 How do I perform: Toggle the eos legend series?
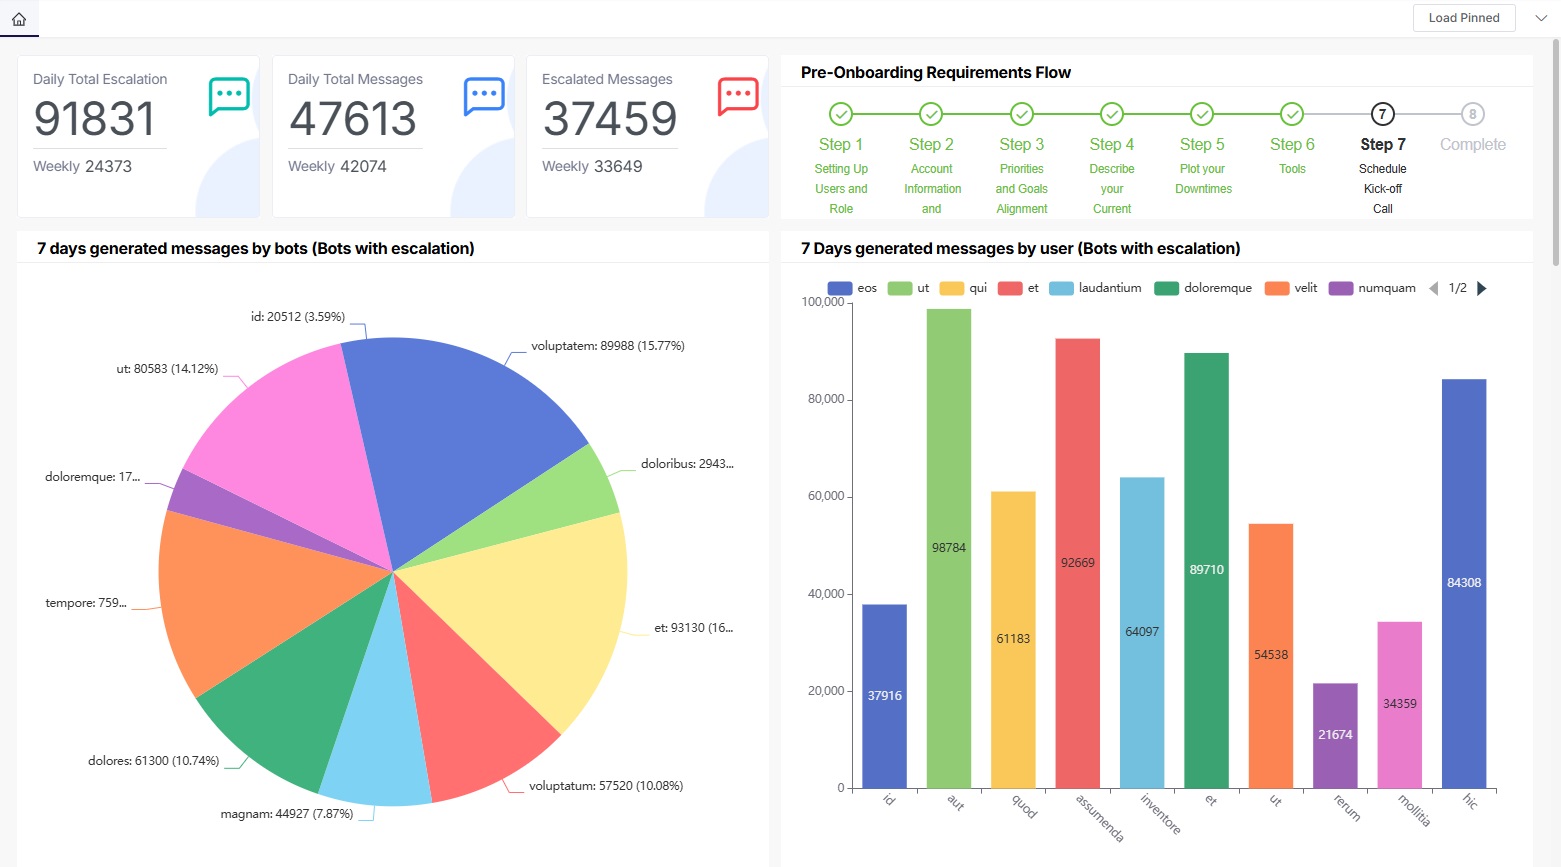click(x=852, y=288)
